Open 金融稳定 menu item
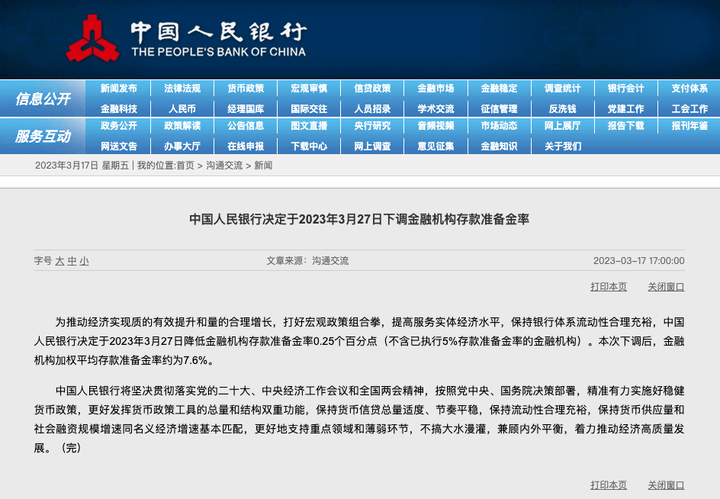The image size is (720, 499). coord(499,89)
